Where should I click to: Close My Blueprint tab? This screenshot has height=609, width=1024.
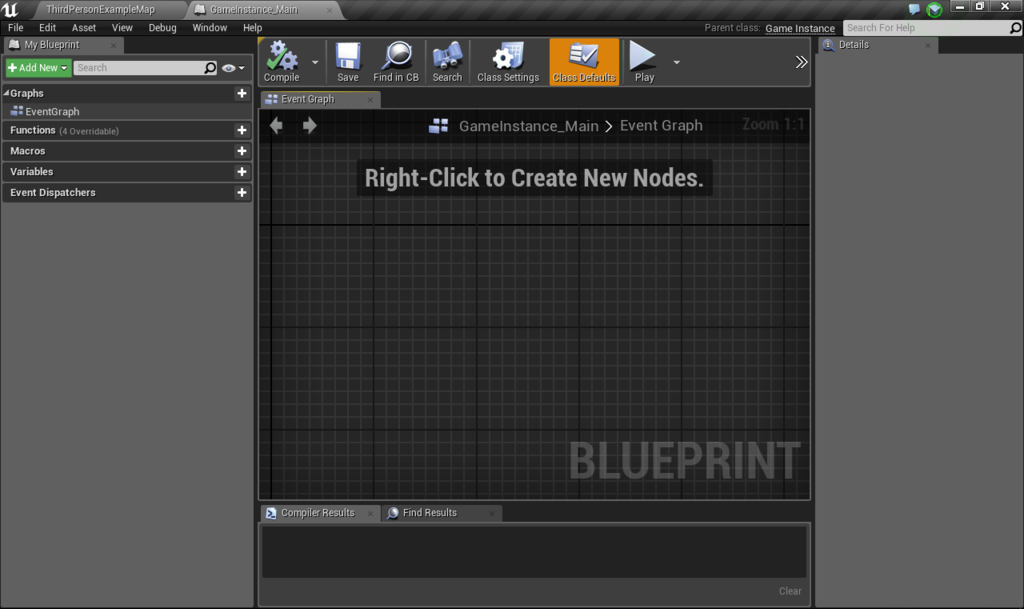click(x=114, y=45)
